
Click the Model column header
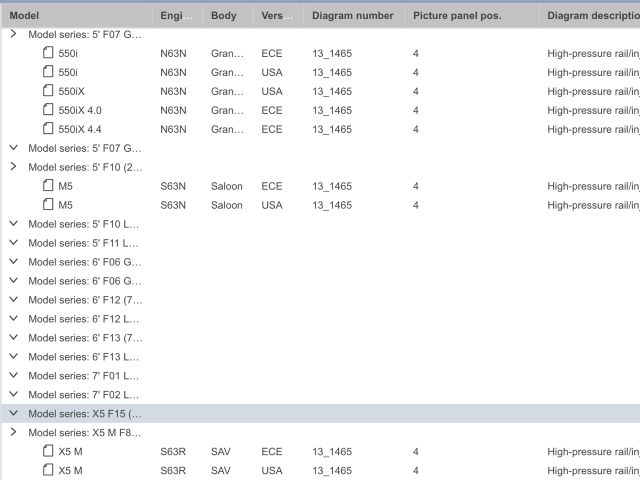24,16
